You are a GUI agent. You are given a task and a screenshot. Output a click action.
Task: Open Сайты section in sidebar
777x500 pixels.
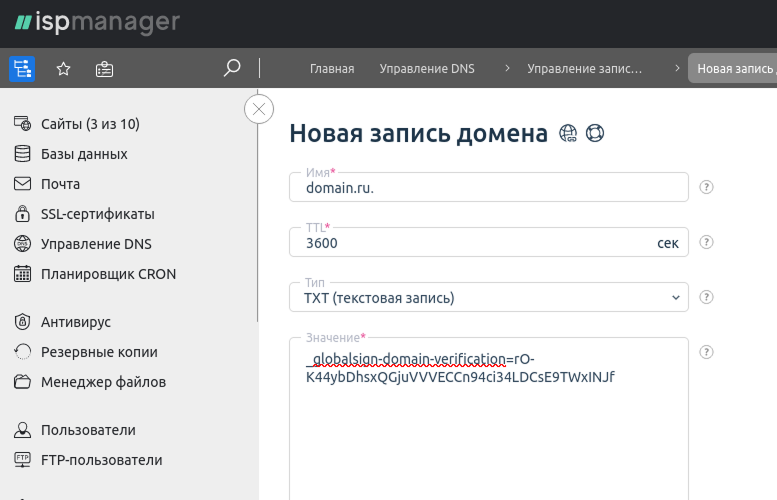pyautogui.click(x=90, y=124)
